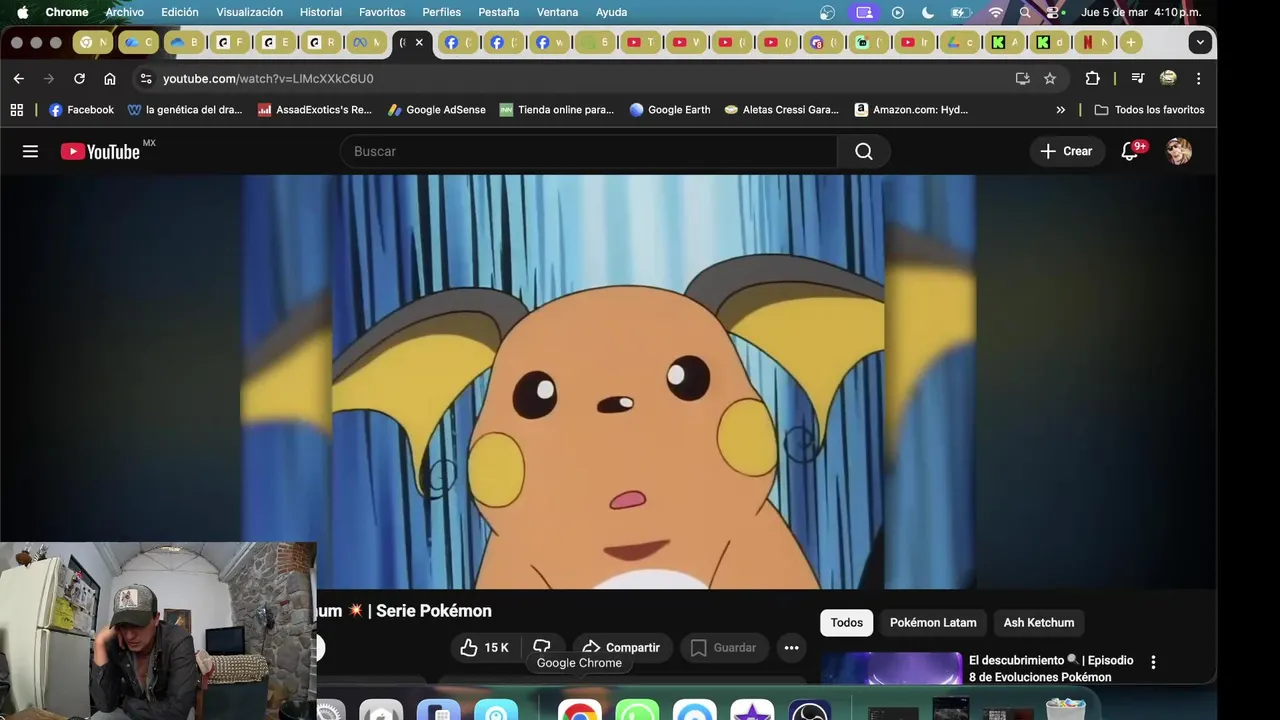Open Todos los favoritos folder

tap(1149, 110)
